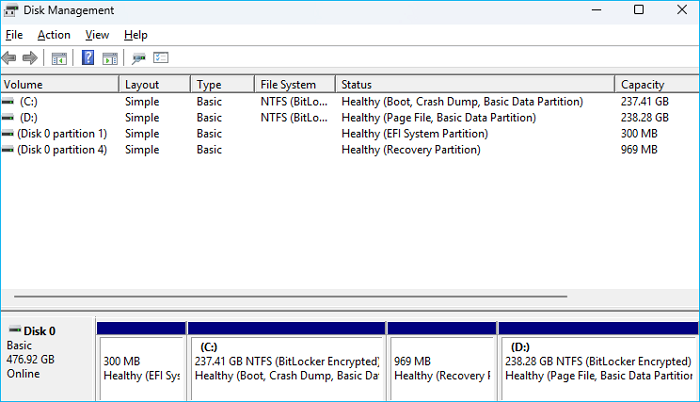Open the Action menu
The width and height of the screenshot is (700, 402).
(54, 35)
